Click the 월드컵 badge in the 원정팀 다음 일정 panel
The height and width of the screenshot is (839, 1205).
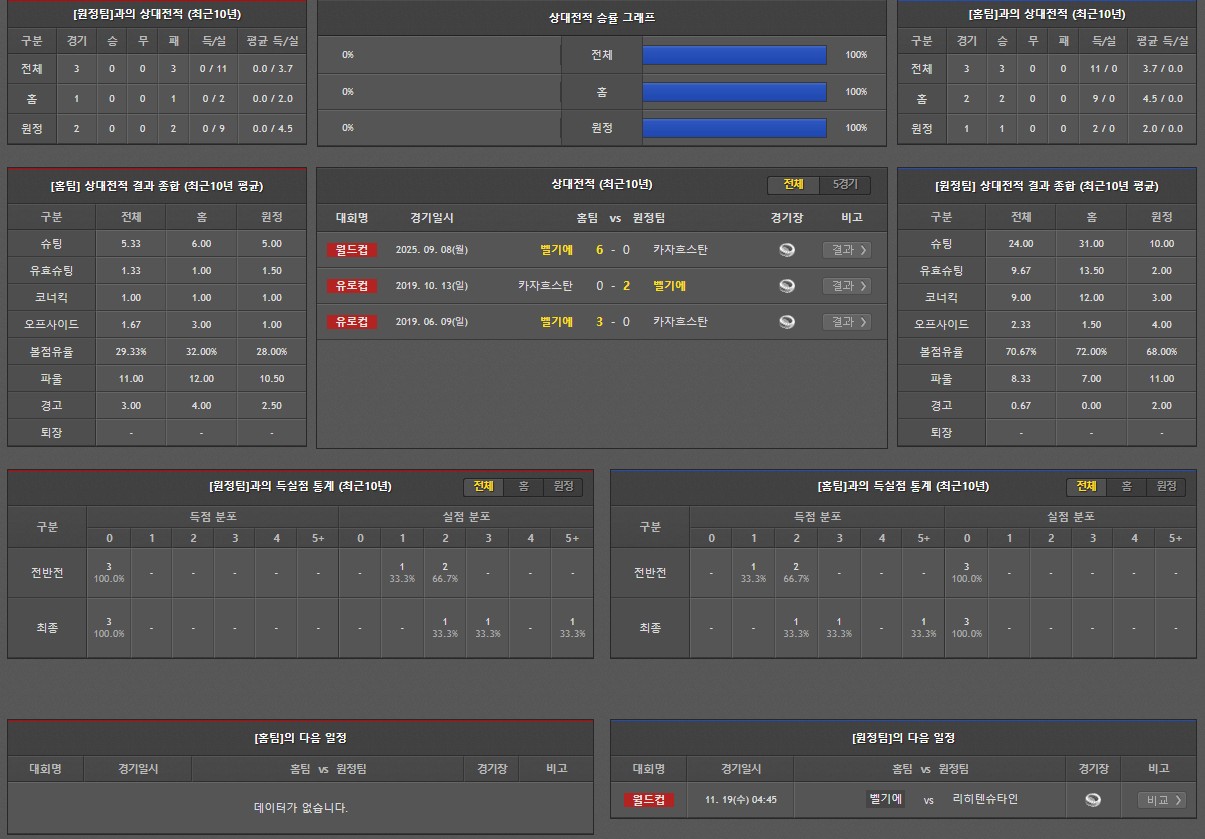648,800
